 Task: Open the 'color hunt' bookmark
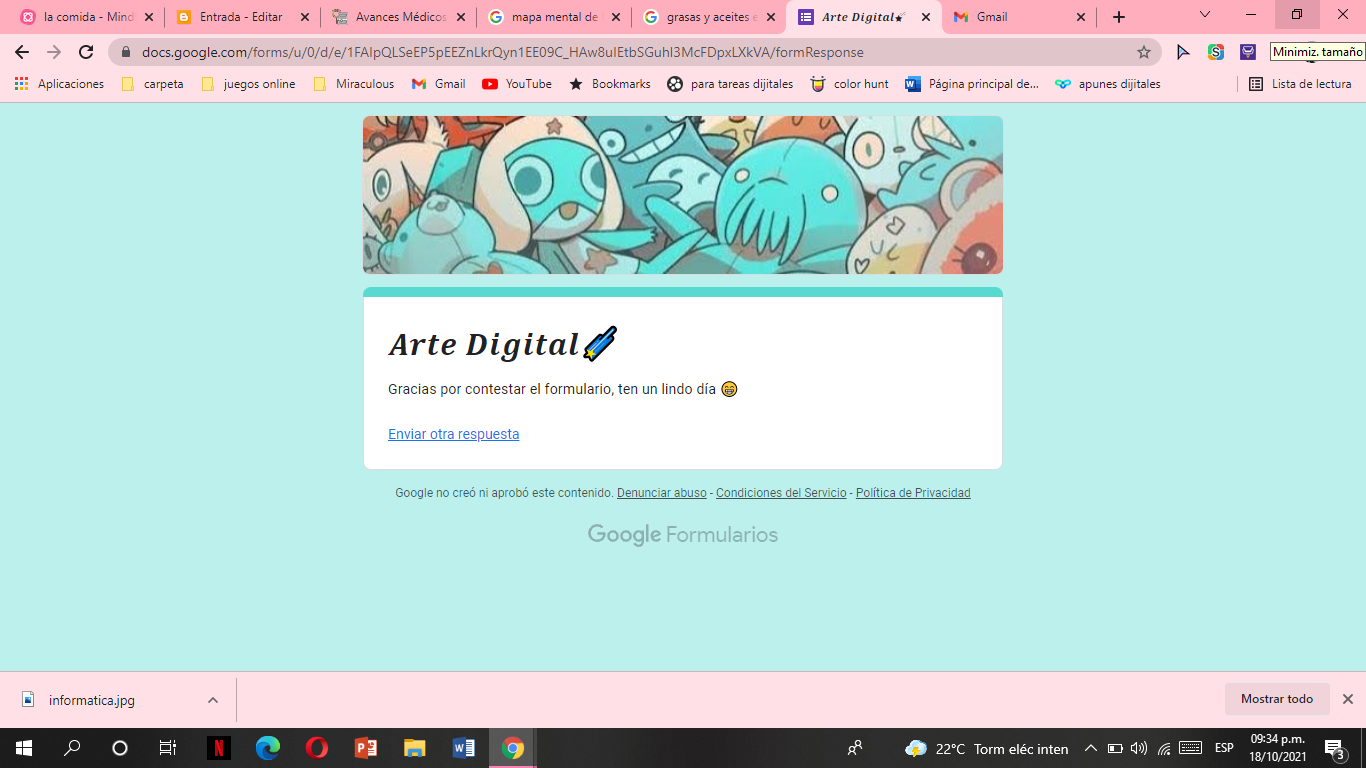(849, 84)
